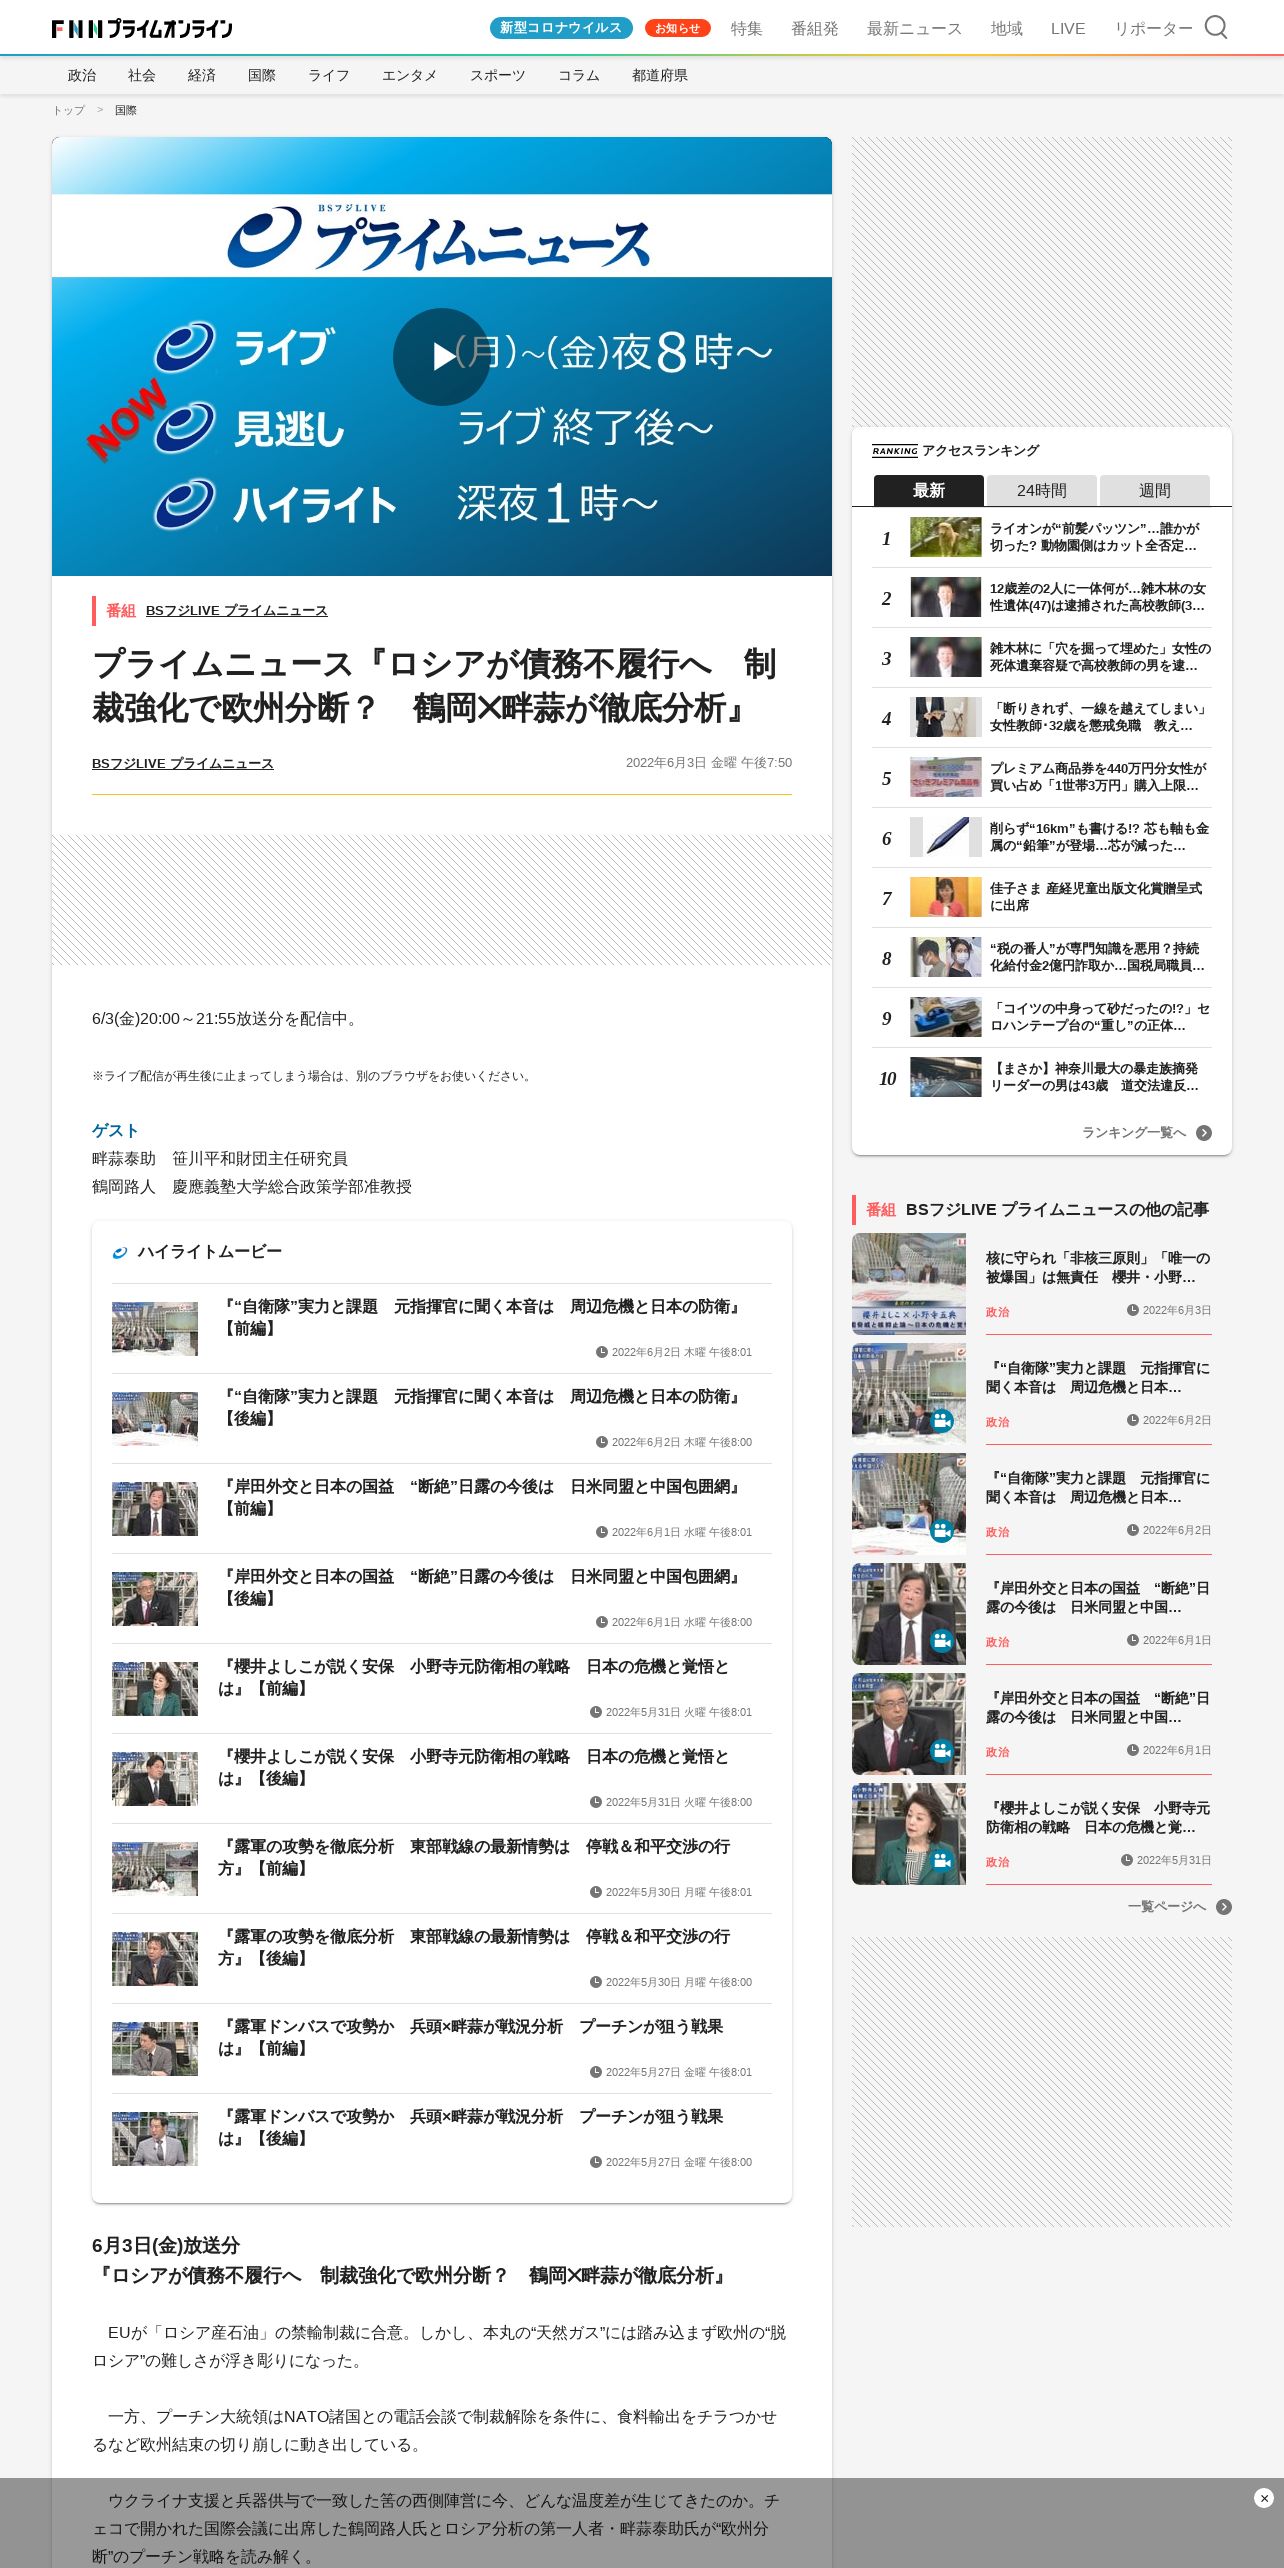Select the 政治 category
The image size is (1284, 2568).
pyautogui.click(x=82, y=75)
